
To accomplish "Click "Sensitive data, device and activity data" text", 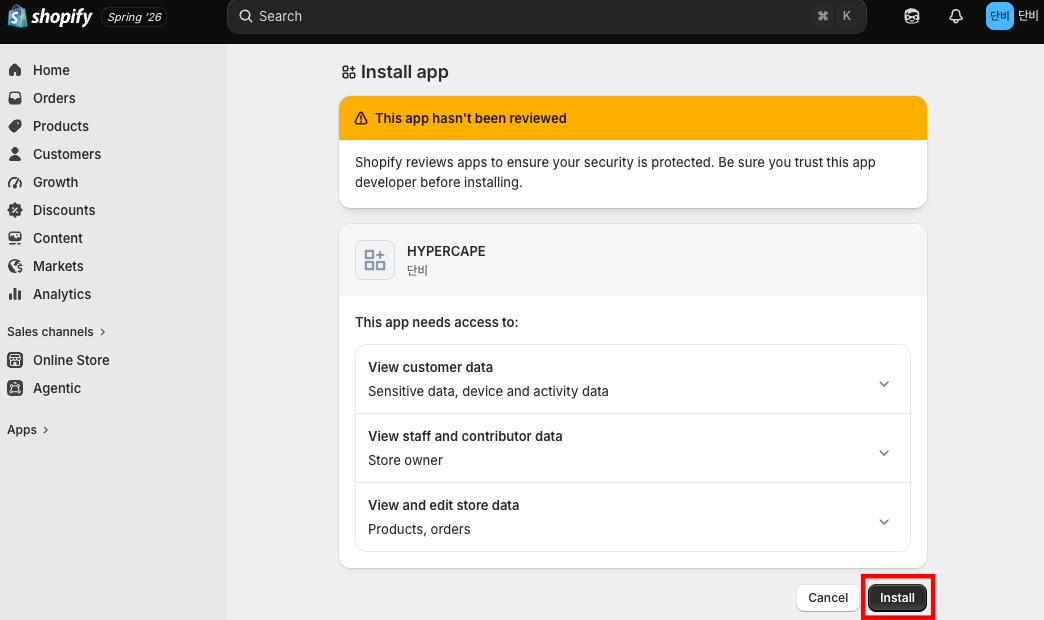I will coord(488,391).
